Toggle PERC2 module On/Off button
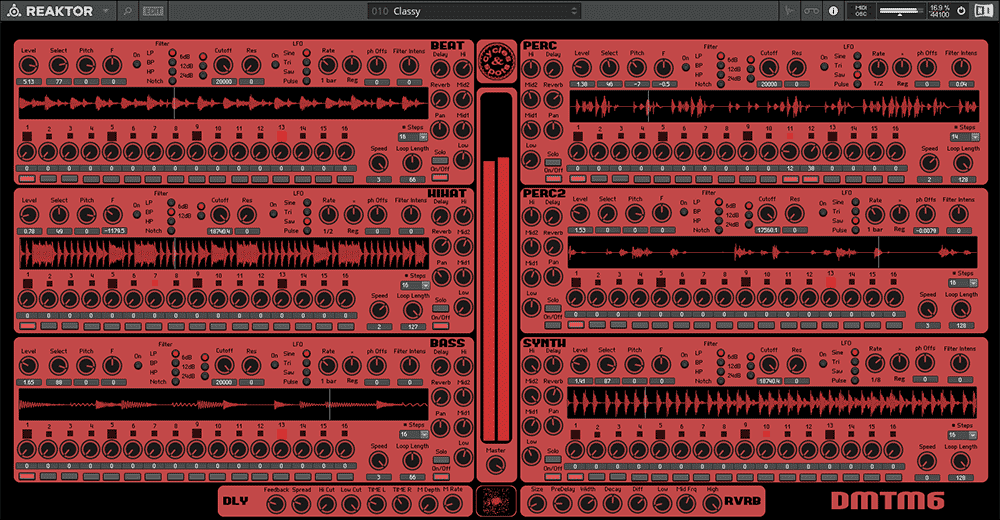Image resolution: width=1000 pixels, height=520 pixels. point(553,325)
